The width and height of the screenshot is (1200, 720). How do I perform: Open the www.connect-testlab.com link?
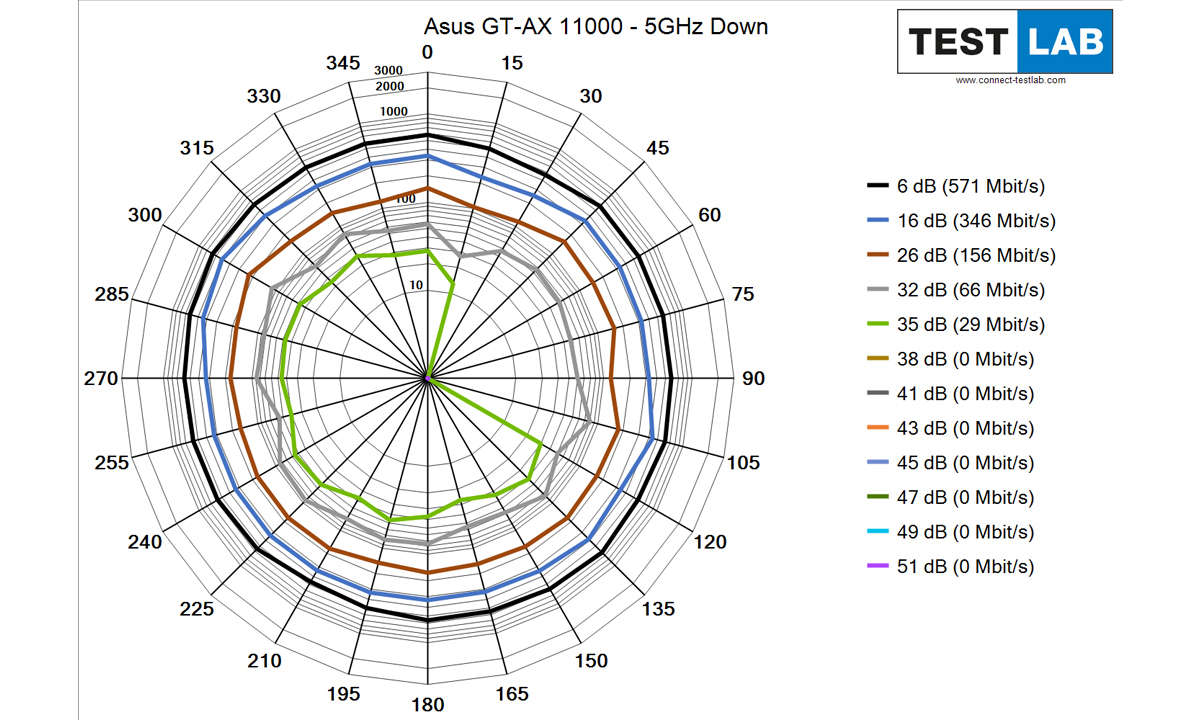coord(1010,80)
